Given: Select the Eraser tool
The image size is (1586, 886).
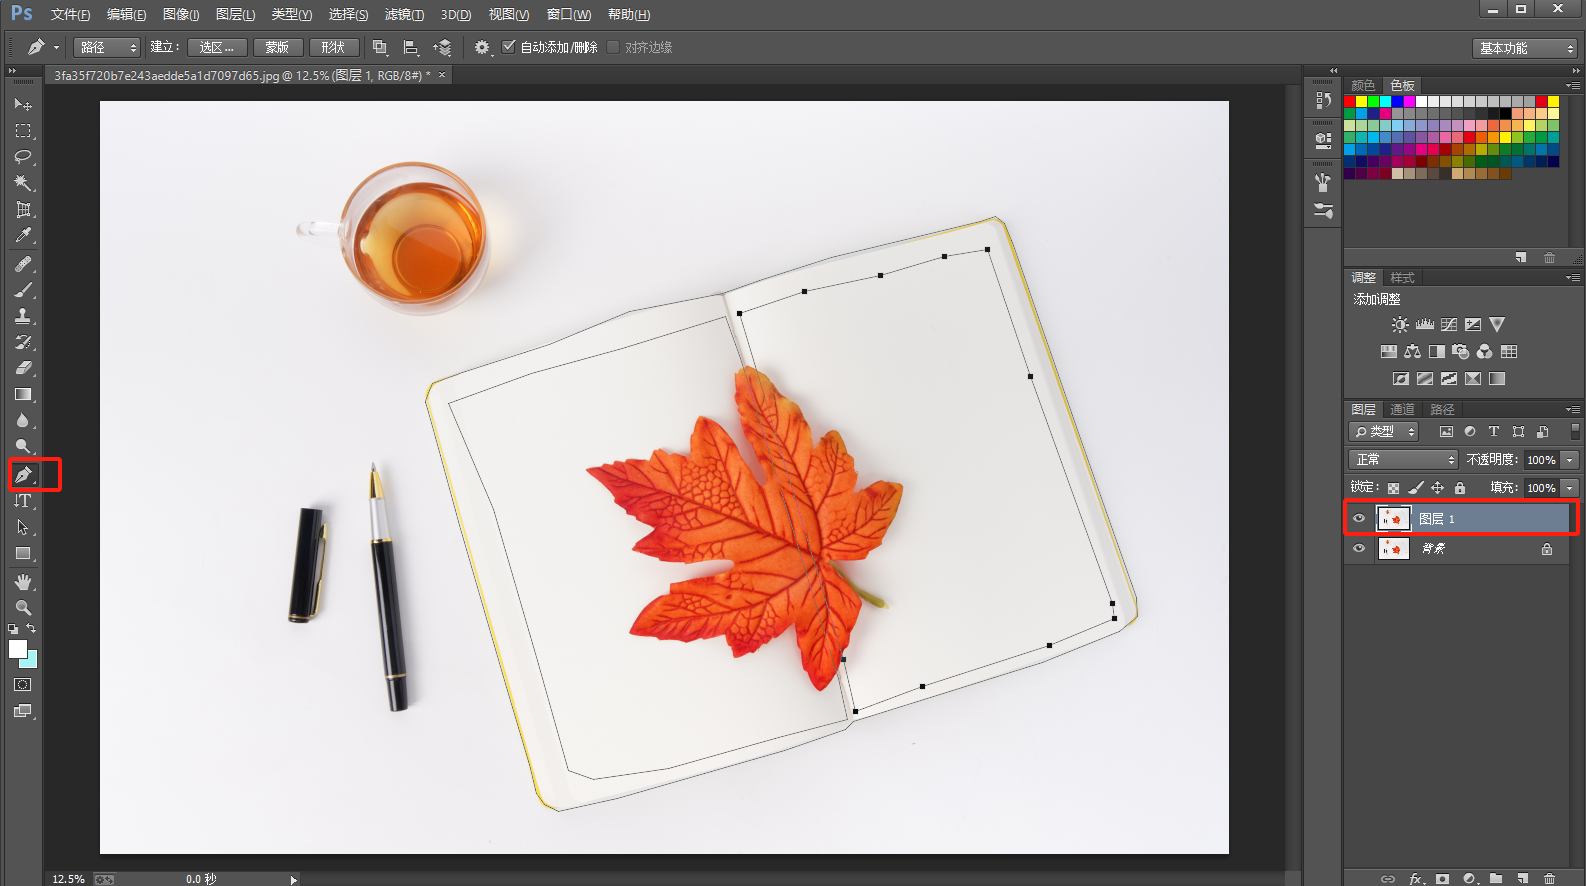Looking at the screenshot, I should [x=23, y=368].
